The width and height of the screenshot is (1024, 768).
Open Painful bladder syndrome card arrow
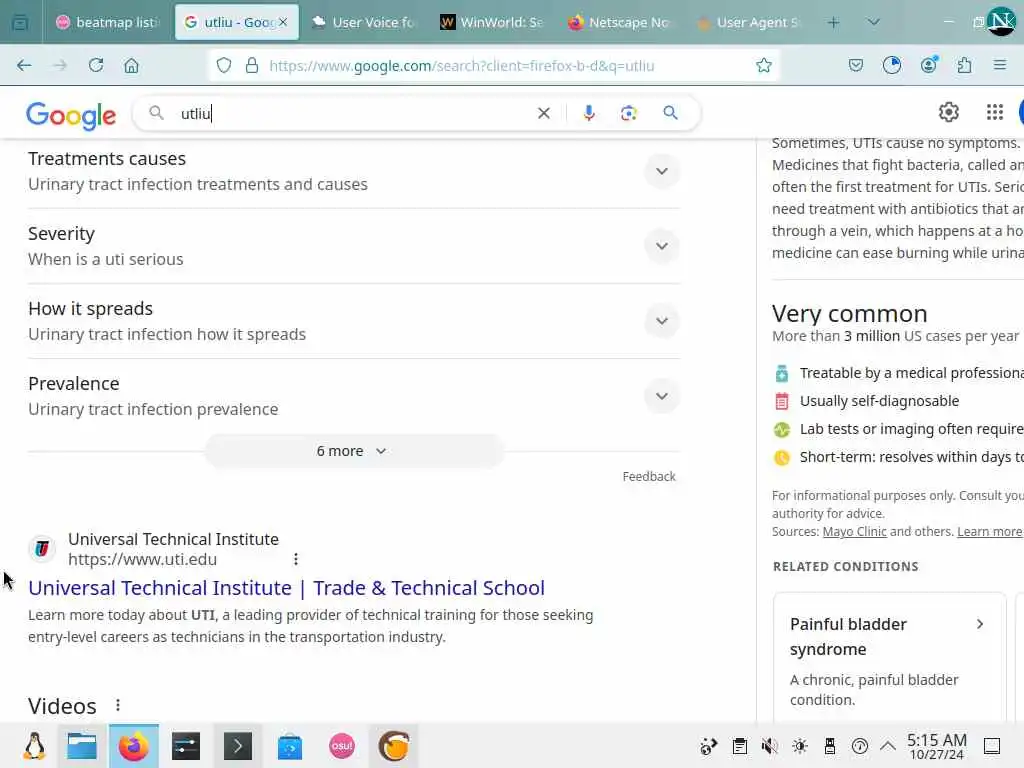pyautogui.click(x=980, y=624)
